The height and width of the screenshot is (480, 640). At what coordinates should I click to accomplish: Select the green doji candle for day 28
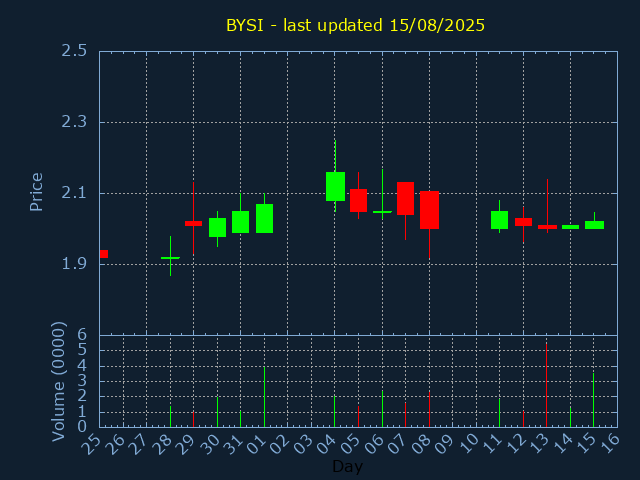tap(170, 258)
